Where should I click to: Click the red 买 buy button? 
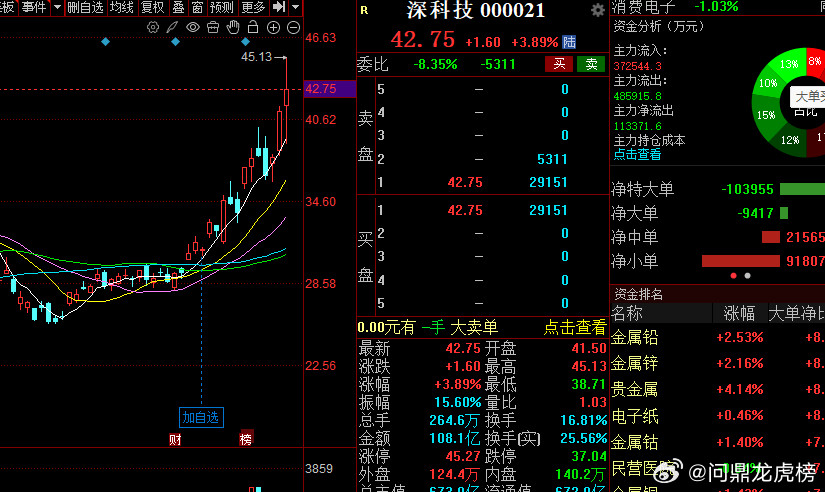coord(559,64)
